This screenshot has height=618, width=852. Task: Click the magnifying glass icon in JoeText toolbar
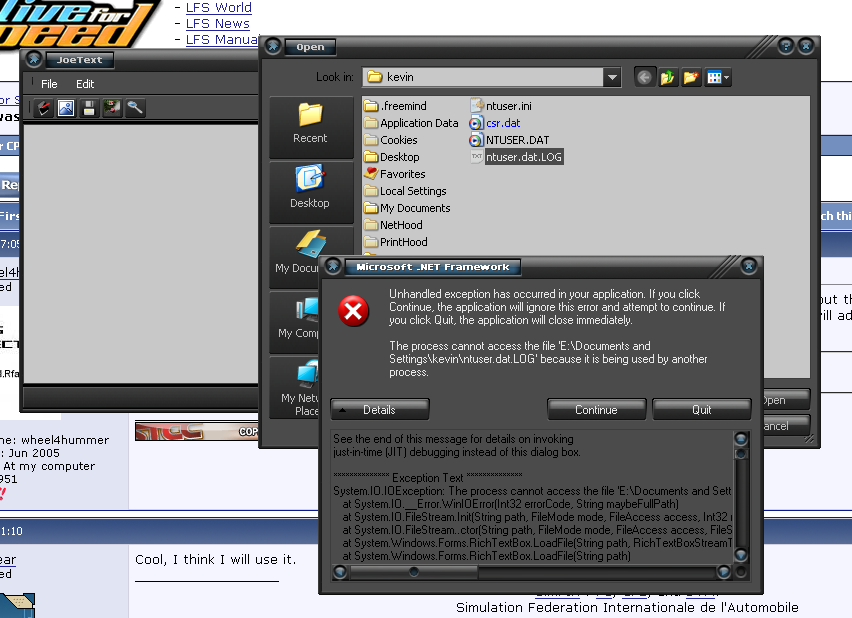tap(135, 108)
